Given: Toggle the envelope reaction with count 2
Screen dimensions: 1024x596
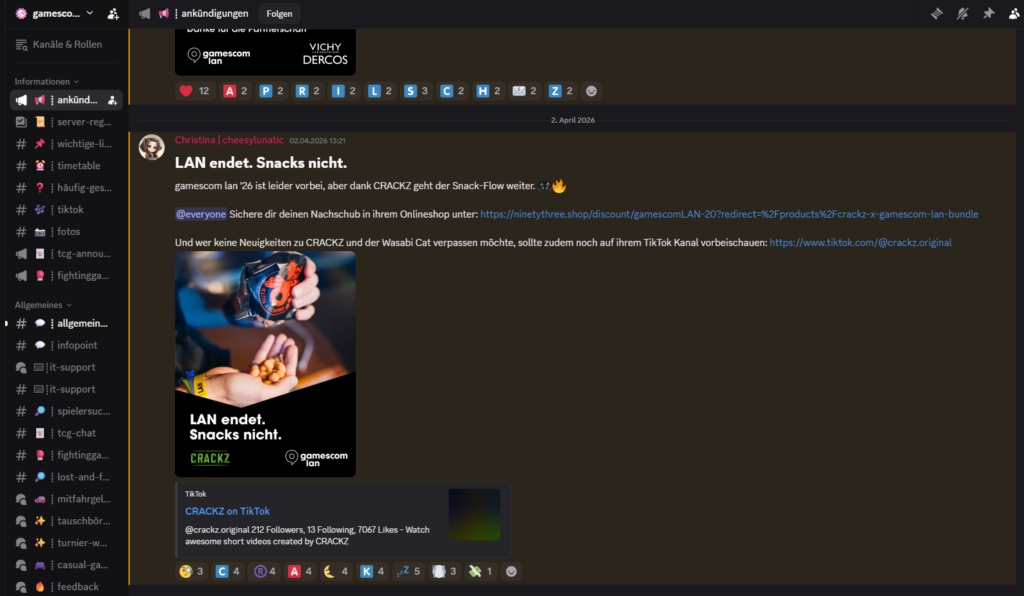Looking at the screenshot, I should click(524, 91).
